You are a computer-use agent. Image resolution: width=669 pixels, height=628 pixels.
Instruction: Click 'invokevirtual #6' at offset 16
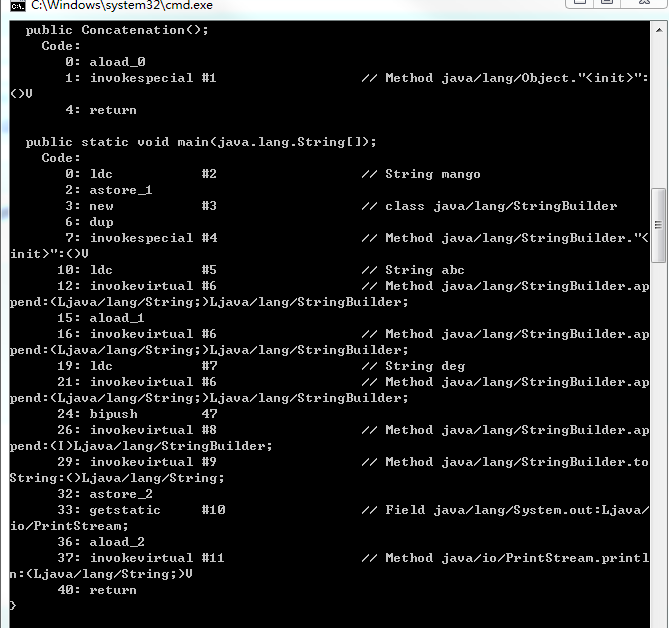153,334
